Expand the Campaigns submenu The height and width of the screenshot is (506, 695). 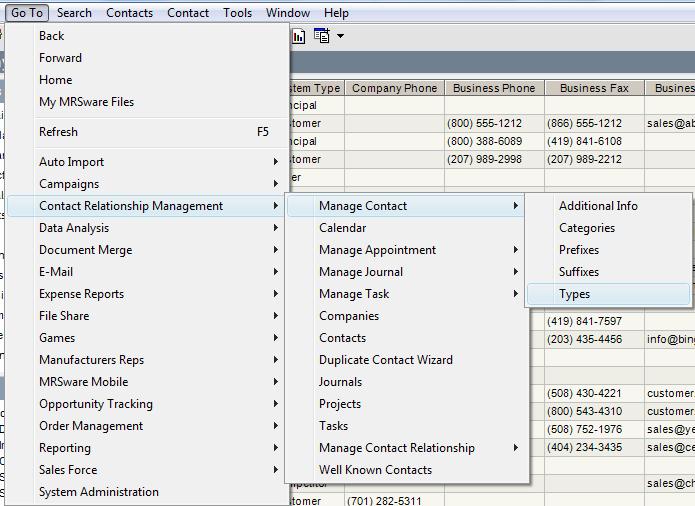(x=148, y=183)
